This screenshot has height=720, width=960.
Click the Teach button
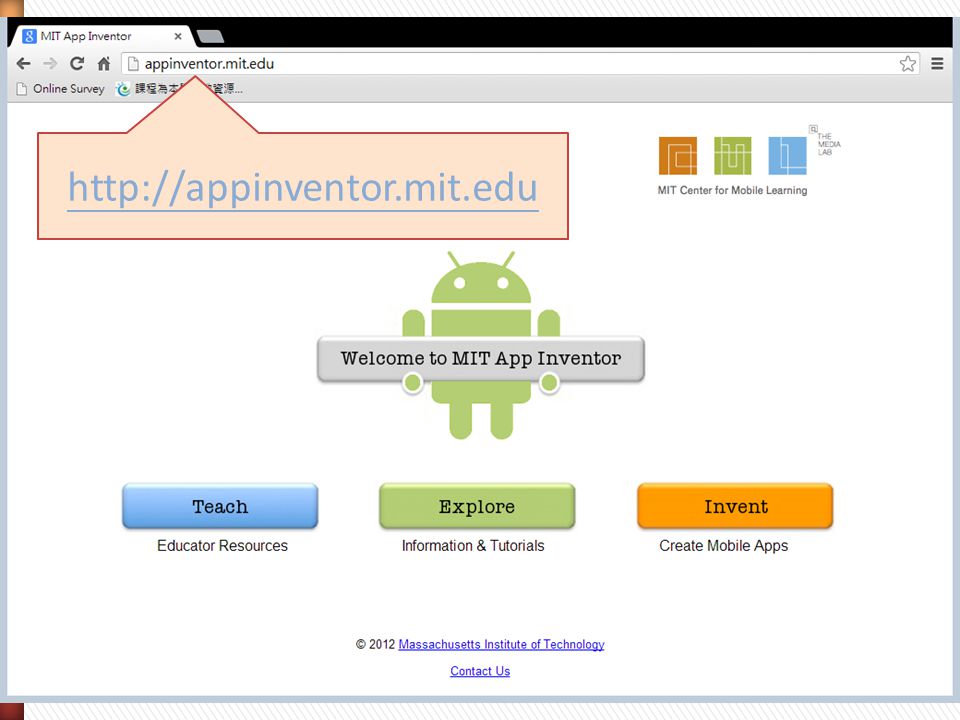[220, 506]
